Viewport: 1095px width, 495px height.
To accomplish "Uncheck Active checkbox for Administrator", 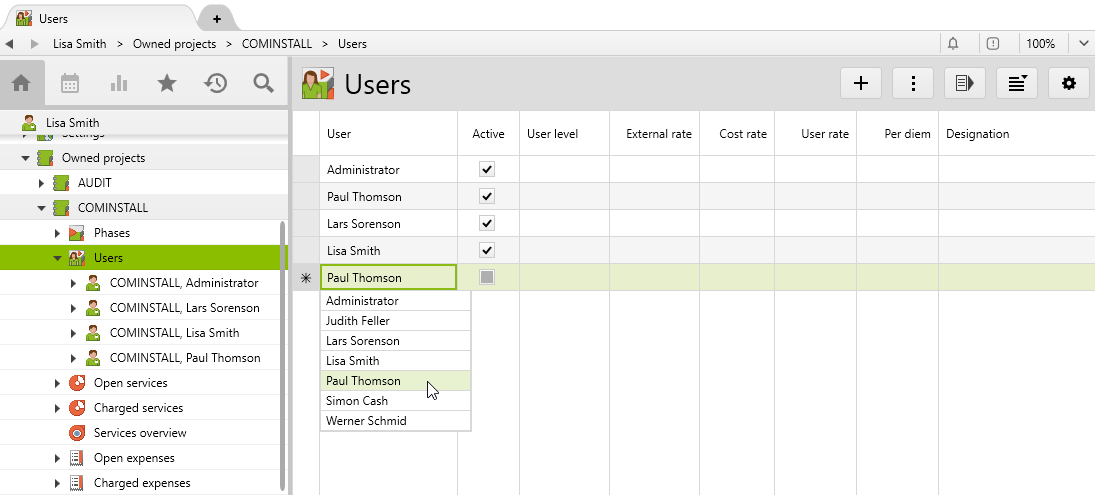I will pyautogui.click(x=487, y=170).
